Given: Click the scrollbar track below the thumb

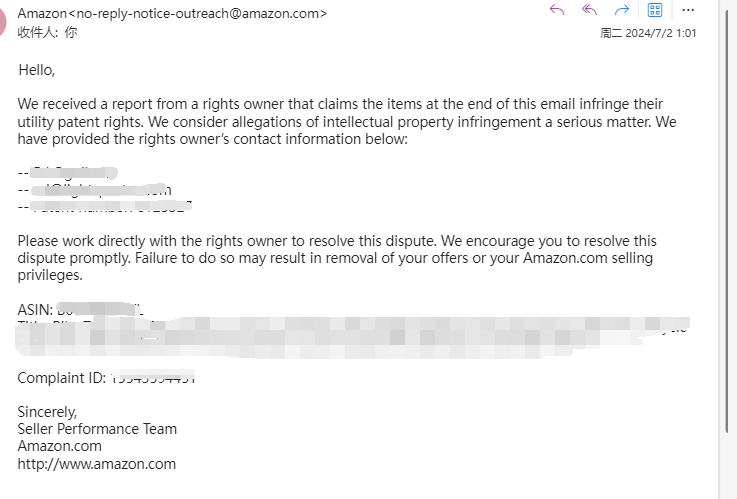Looking at the screenshot, I should 729,465.
